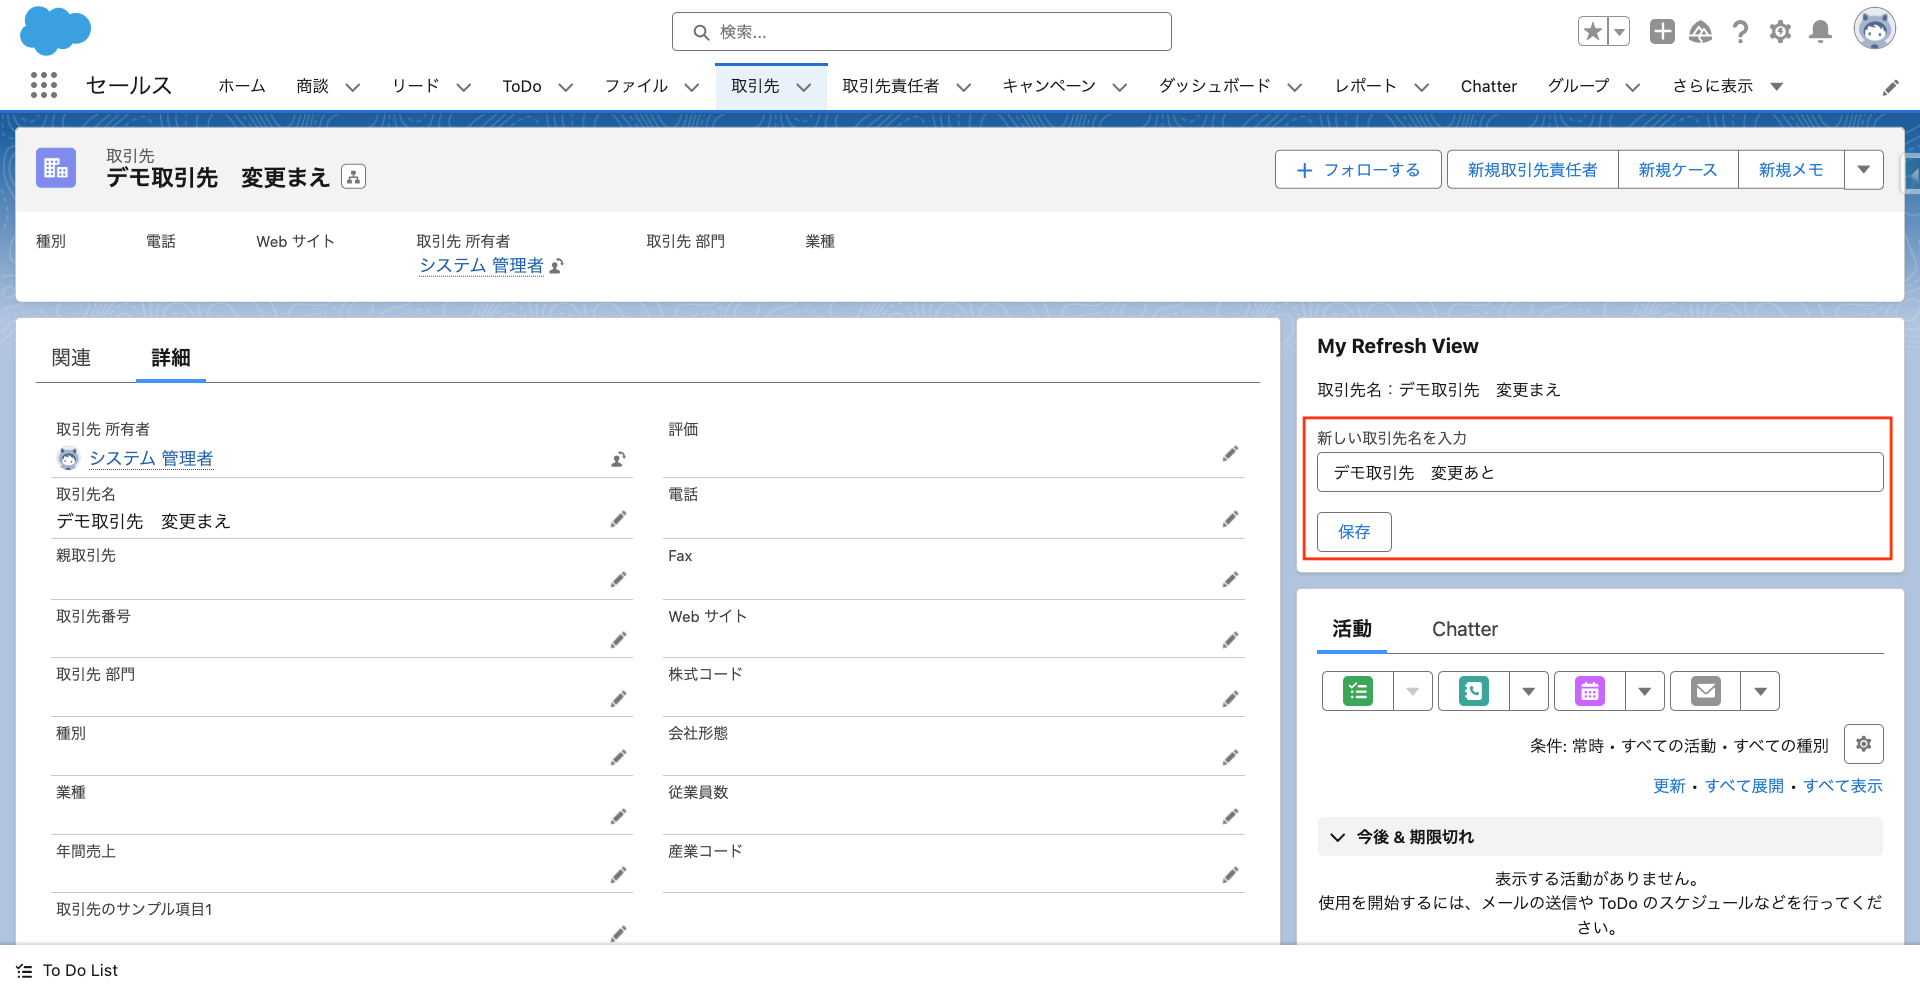This screenshot has width=1920, height=995.
Task: Click the help question mark icon
Action: 1740,31
